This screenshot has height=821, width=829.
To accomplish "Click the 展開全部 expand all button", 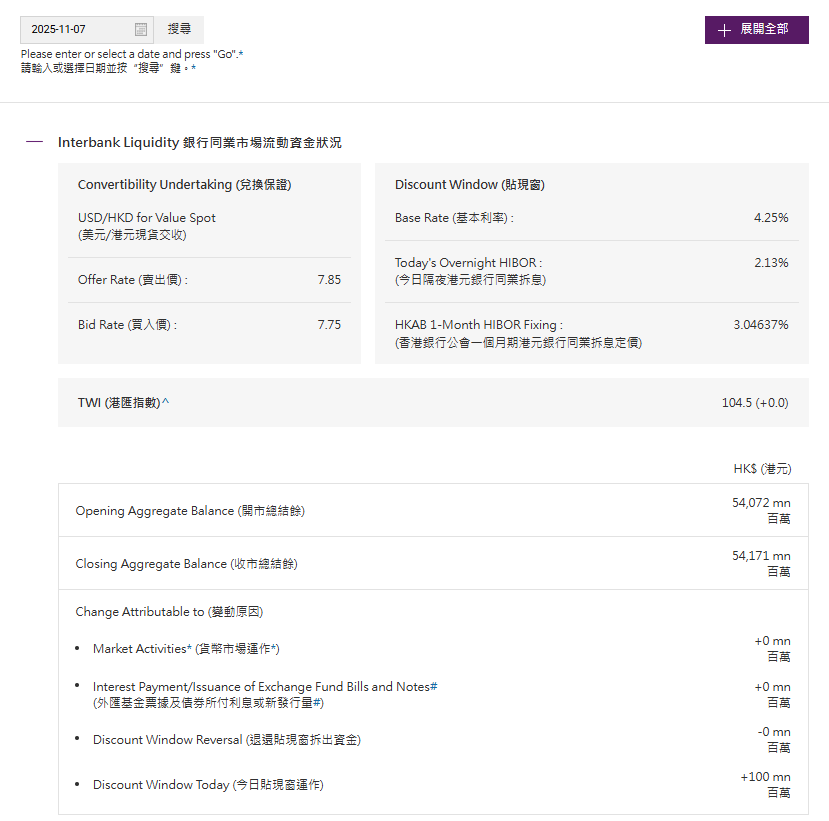I will [x=757, y=30].
